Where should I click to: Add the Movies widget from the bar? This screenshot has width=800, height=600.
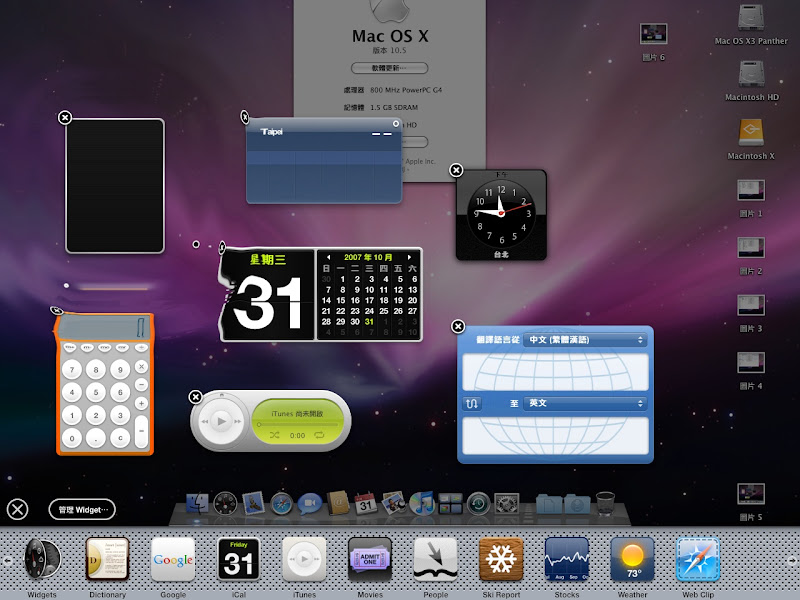370,559
